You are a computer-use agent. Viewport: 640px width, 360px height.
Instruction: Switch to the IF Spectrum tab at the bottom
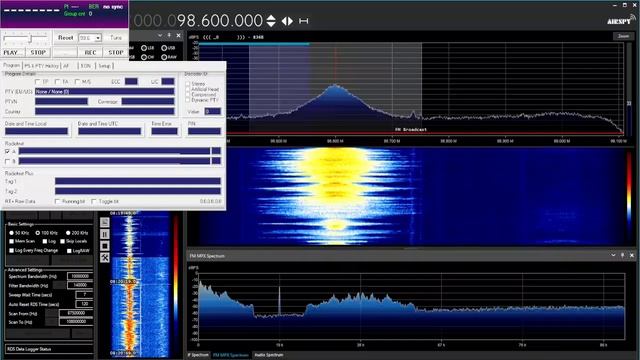(x=198, y=355)
